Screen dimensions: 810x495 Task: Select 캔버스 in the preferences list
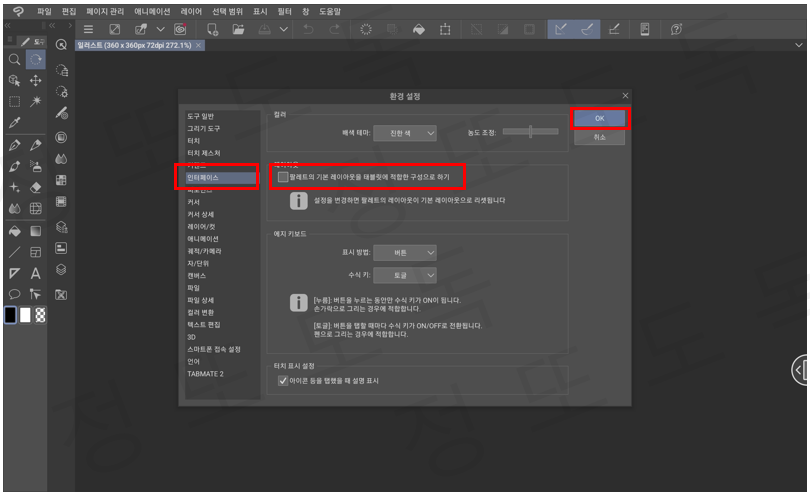[196, 276]
